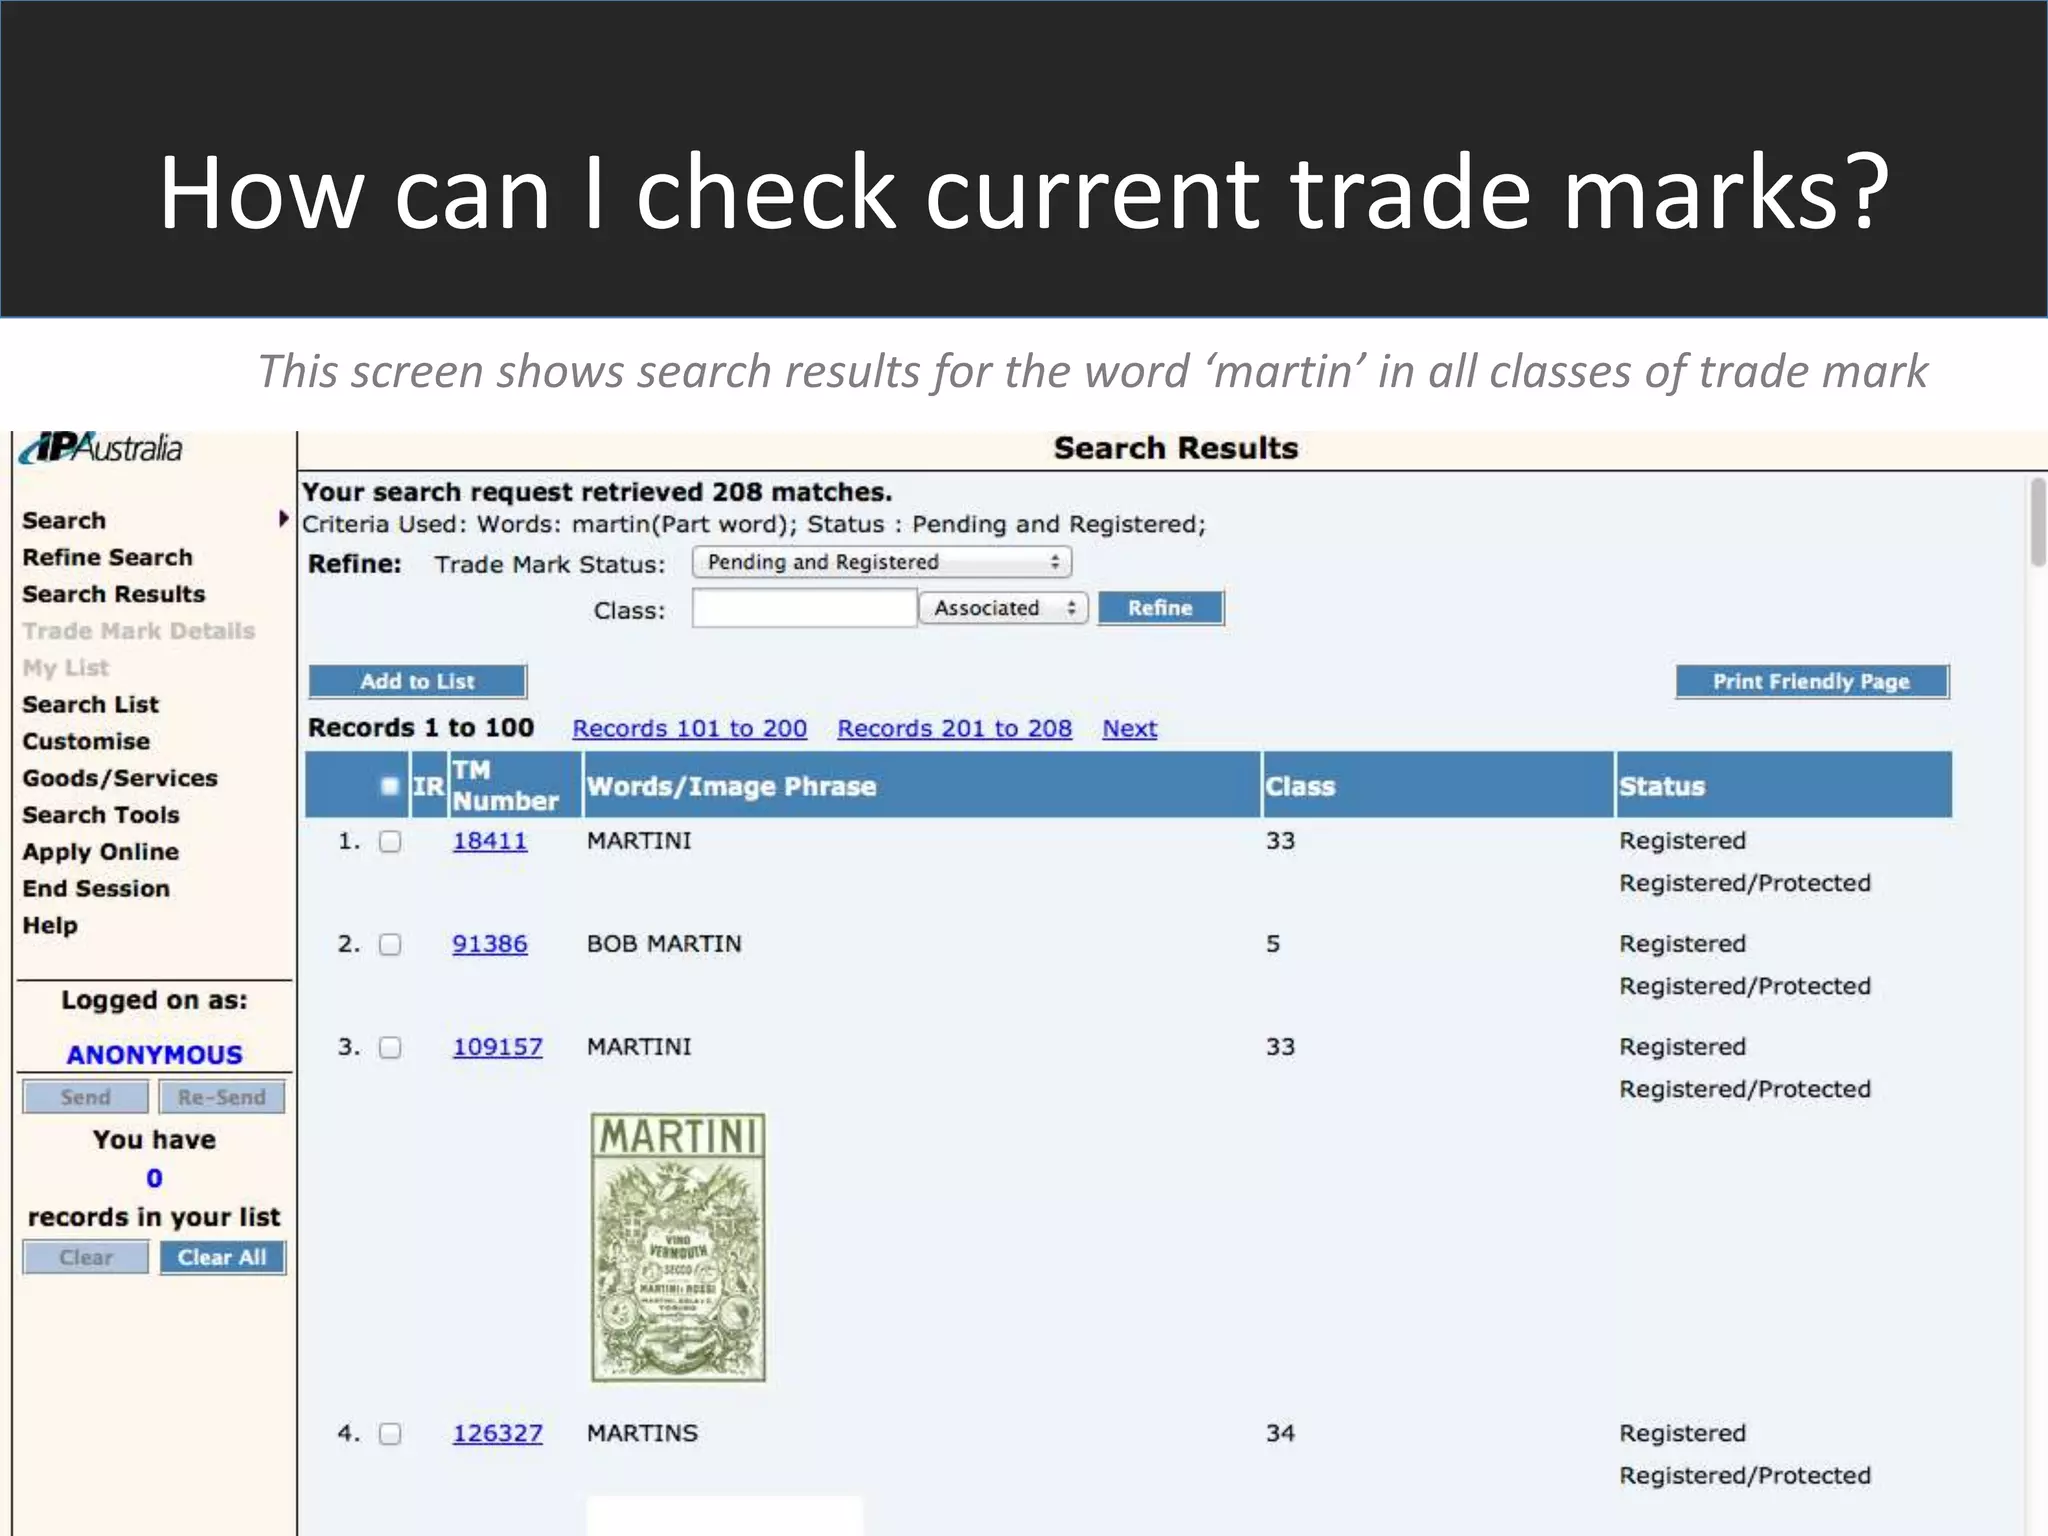Check the box for record 109157

pyautogui.click(x=390, y=1048)
